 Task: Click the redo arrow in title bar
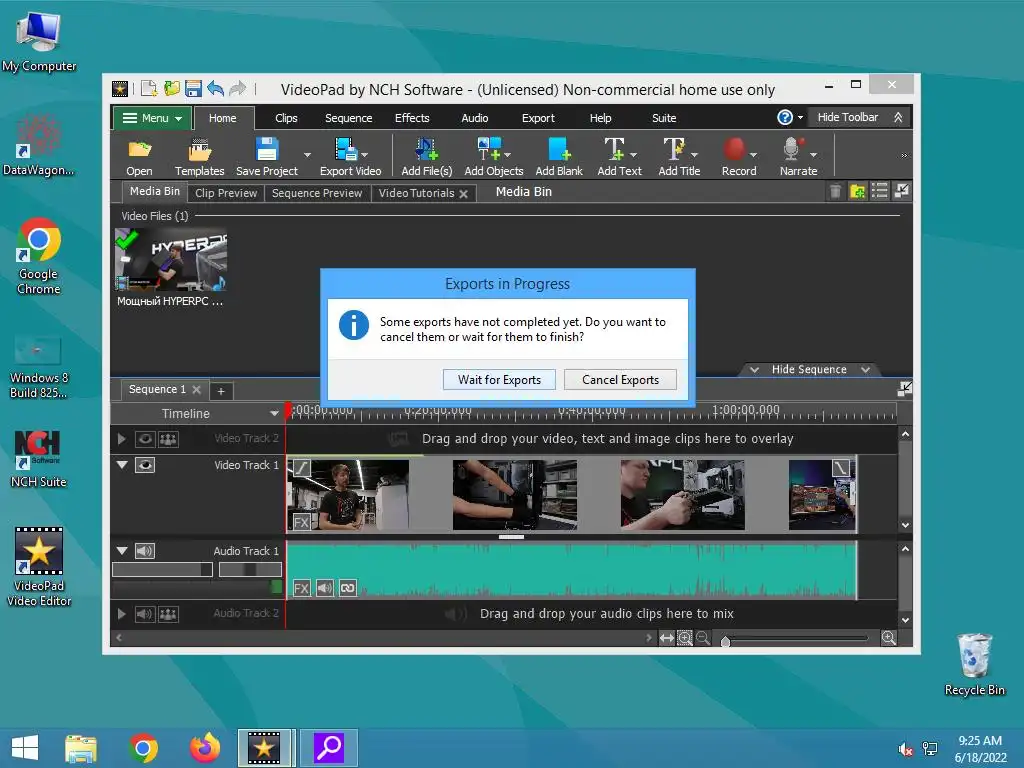[x=238, y=88]
